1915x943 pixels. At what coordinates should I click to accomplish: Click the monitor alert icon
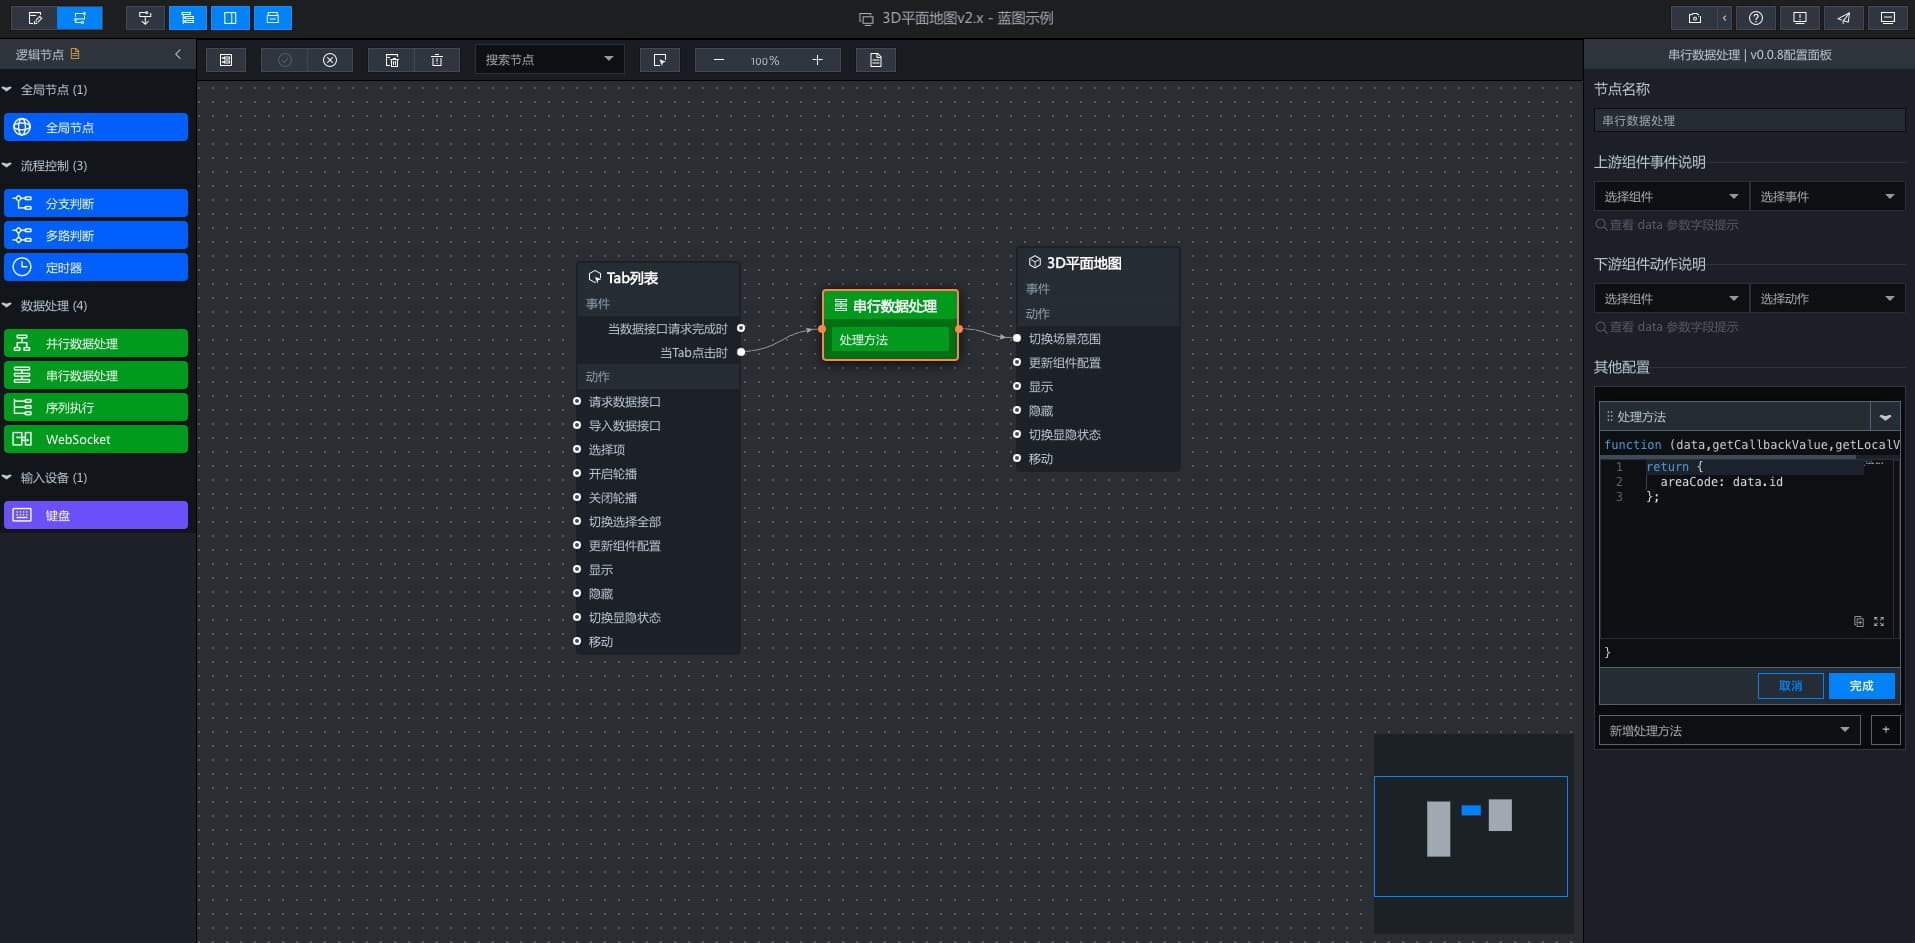[x=1799, y=18]
